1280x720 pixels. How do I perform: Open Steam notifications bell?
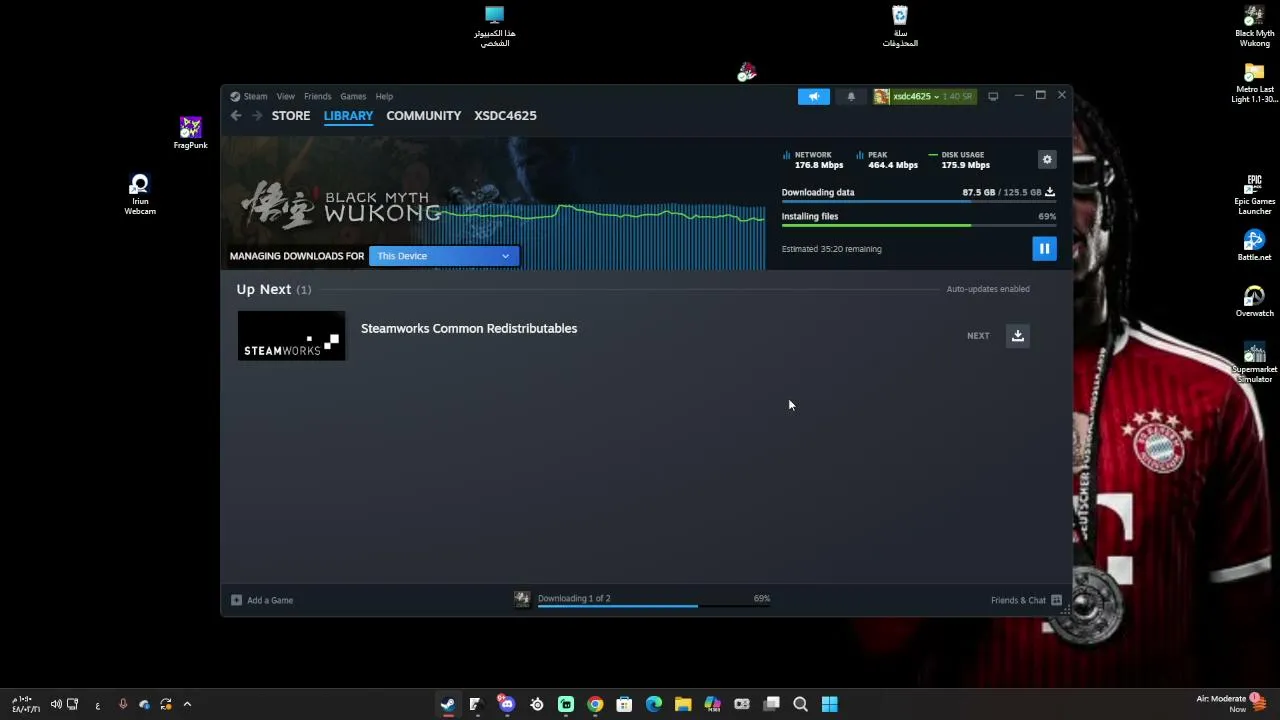(x=851, y=96)
